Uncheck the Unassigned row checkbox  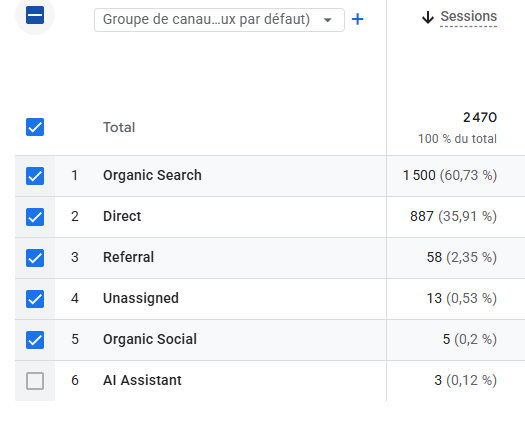(x=35, y=299)
